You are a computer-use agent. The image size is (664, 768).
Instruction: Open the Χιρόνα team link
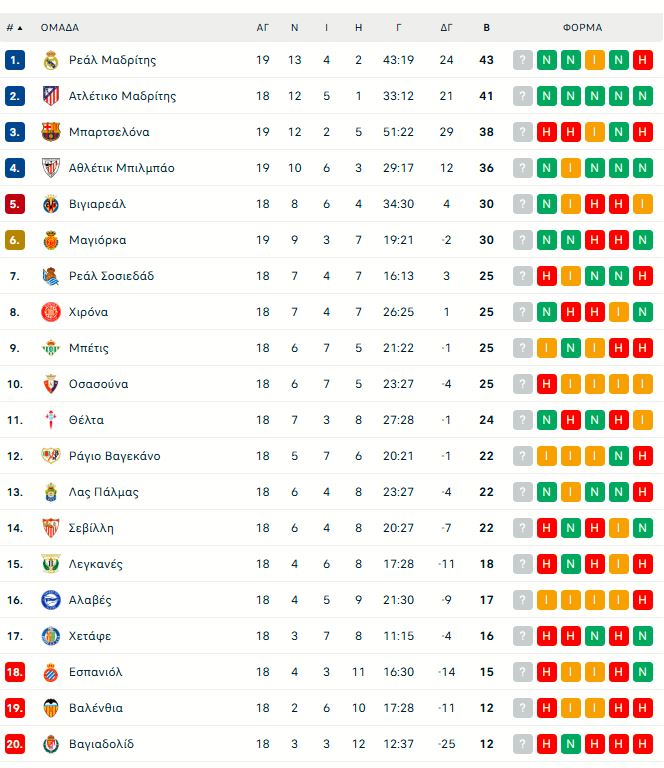[x=88, y=312]
